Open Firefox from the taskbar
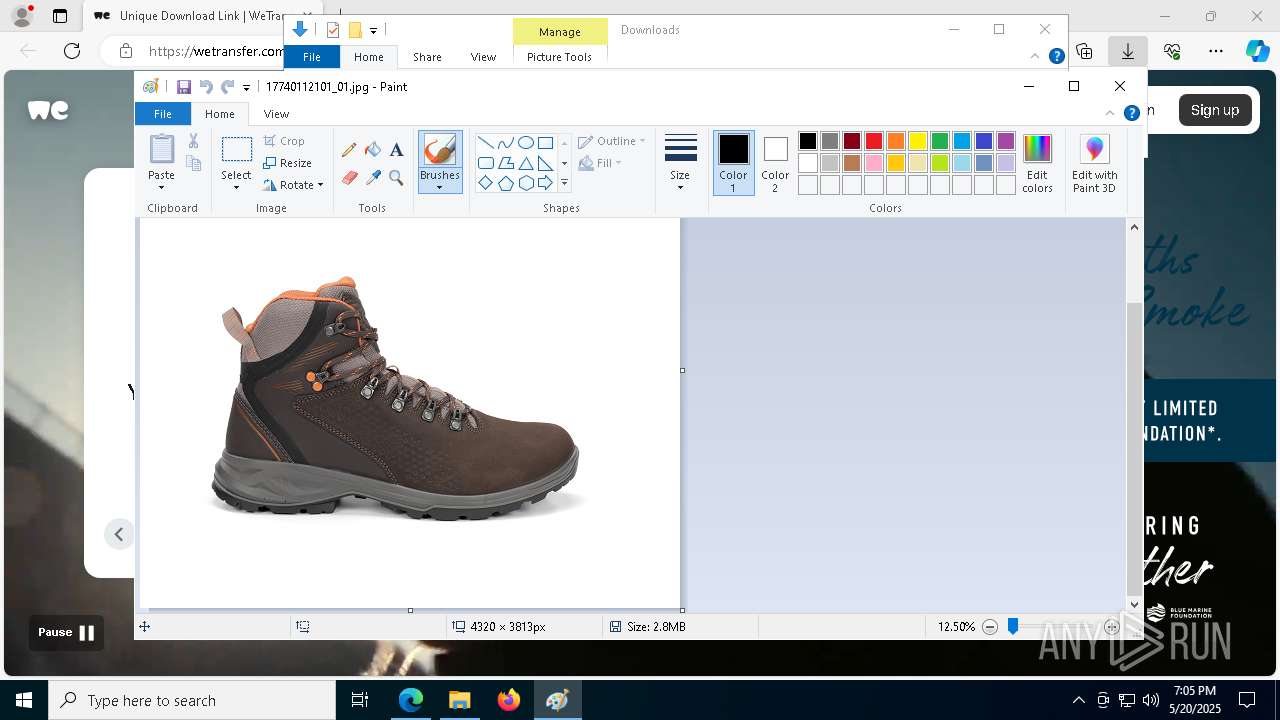This screenshot has width=1280, height=720. coord(508,700)
